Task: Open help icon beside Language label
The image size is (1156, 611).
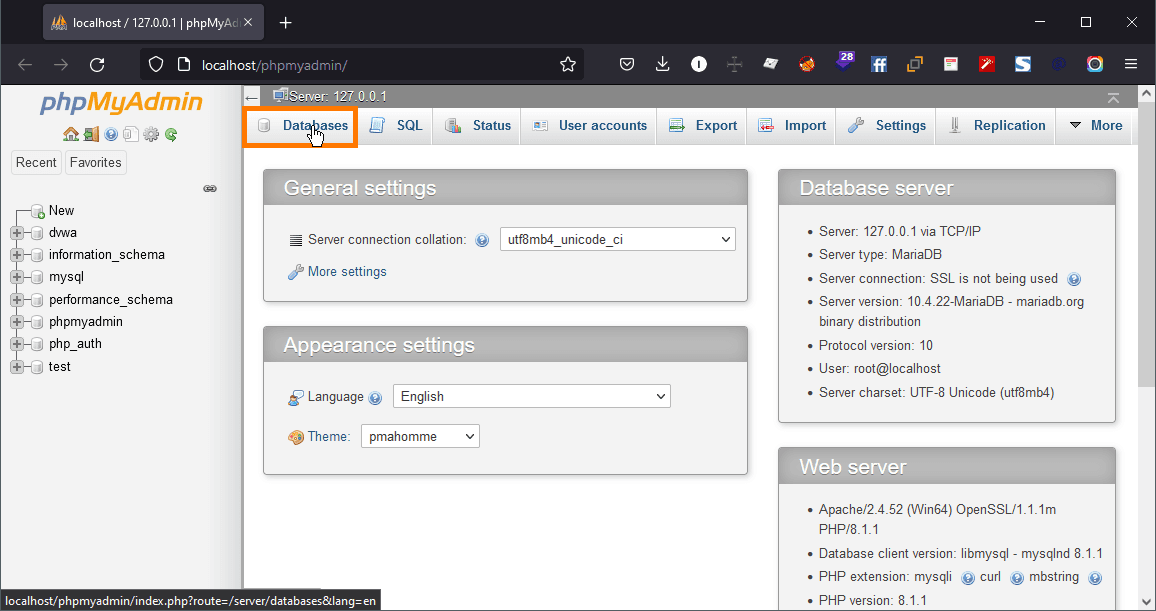Action: pyautogui.click(x=375, y=398)
